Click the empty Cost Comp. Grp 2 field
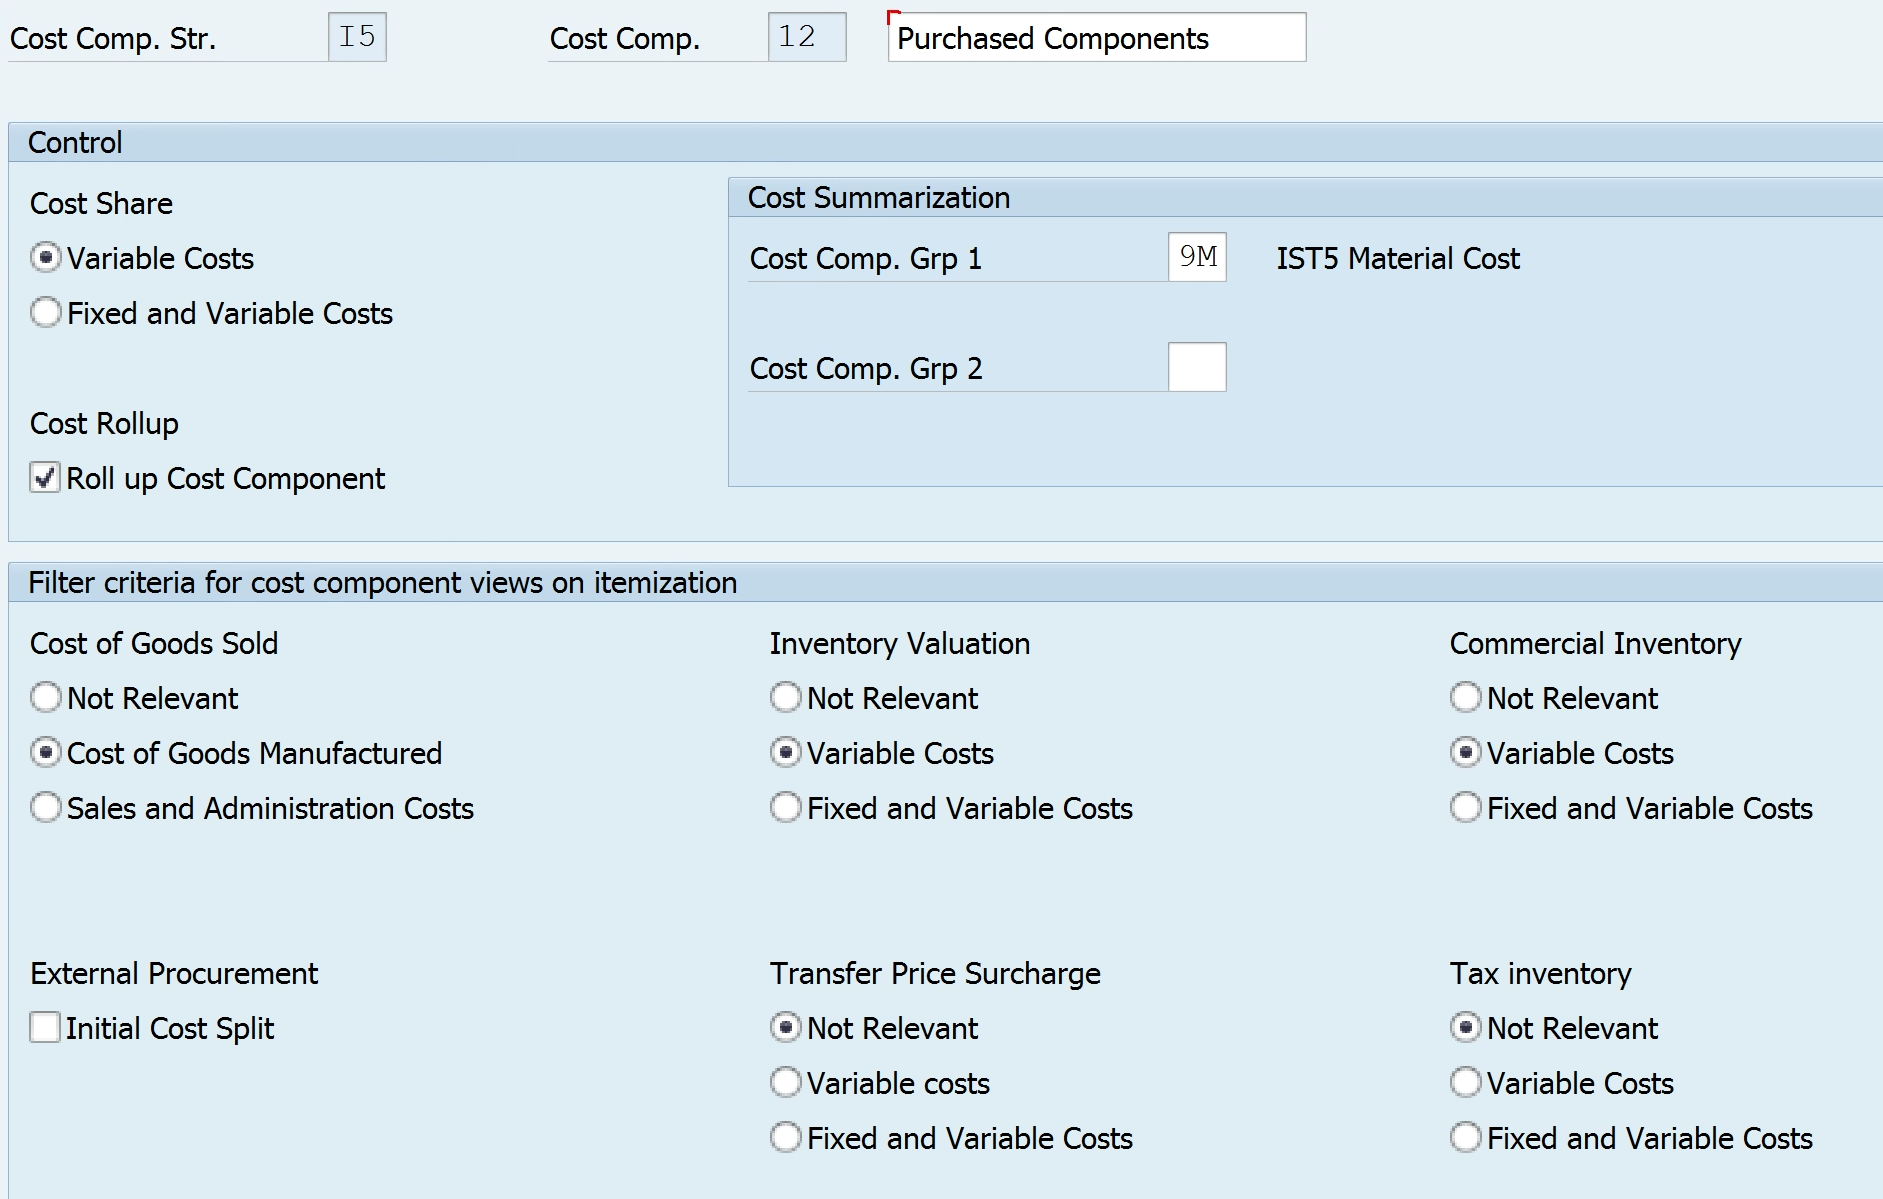Screen dimensions: 1883x1199 click(1197, 368)
